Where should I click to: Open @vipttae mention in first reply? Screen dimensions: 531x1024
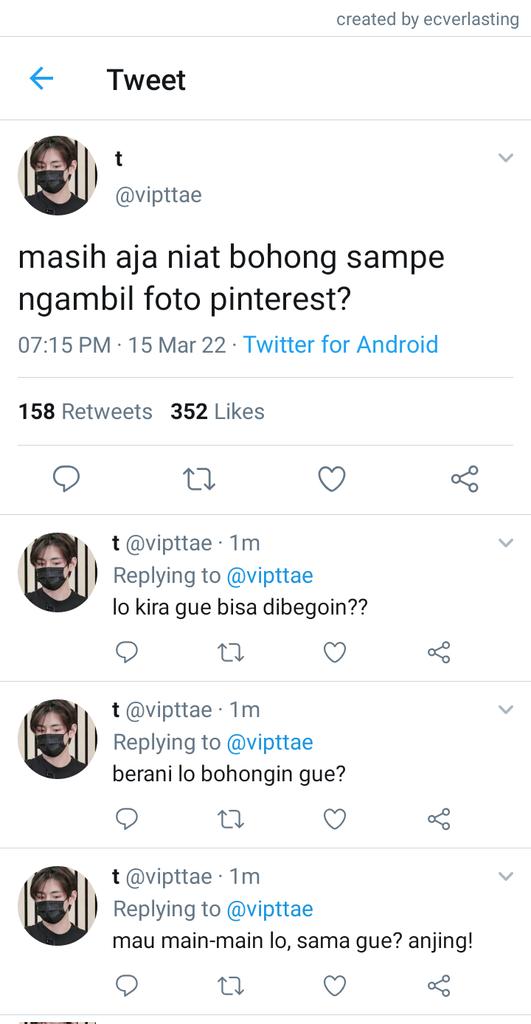(x=270, y=575)
